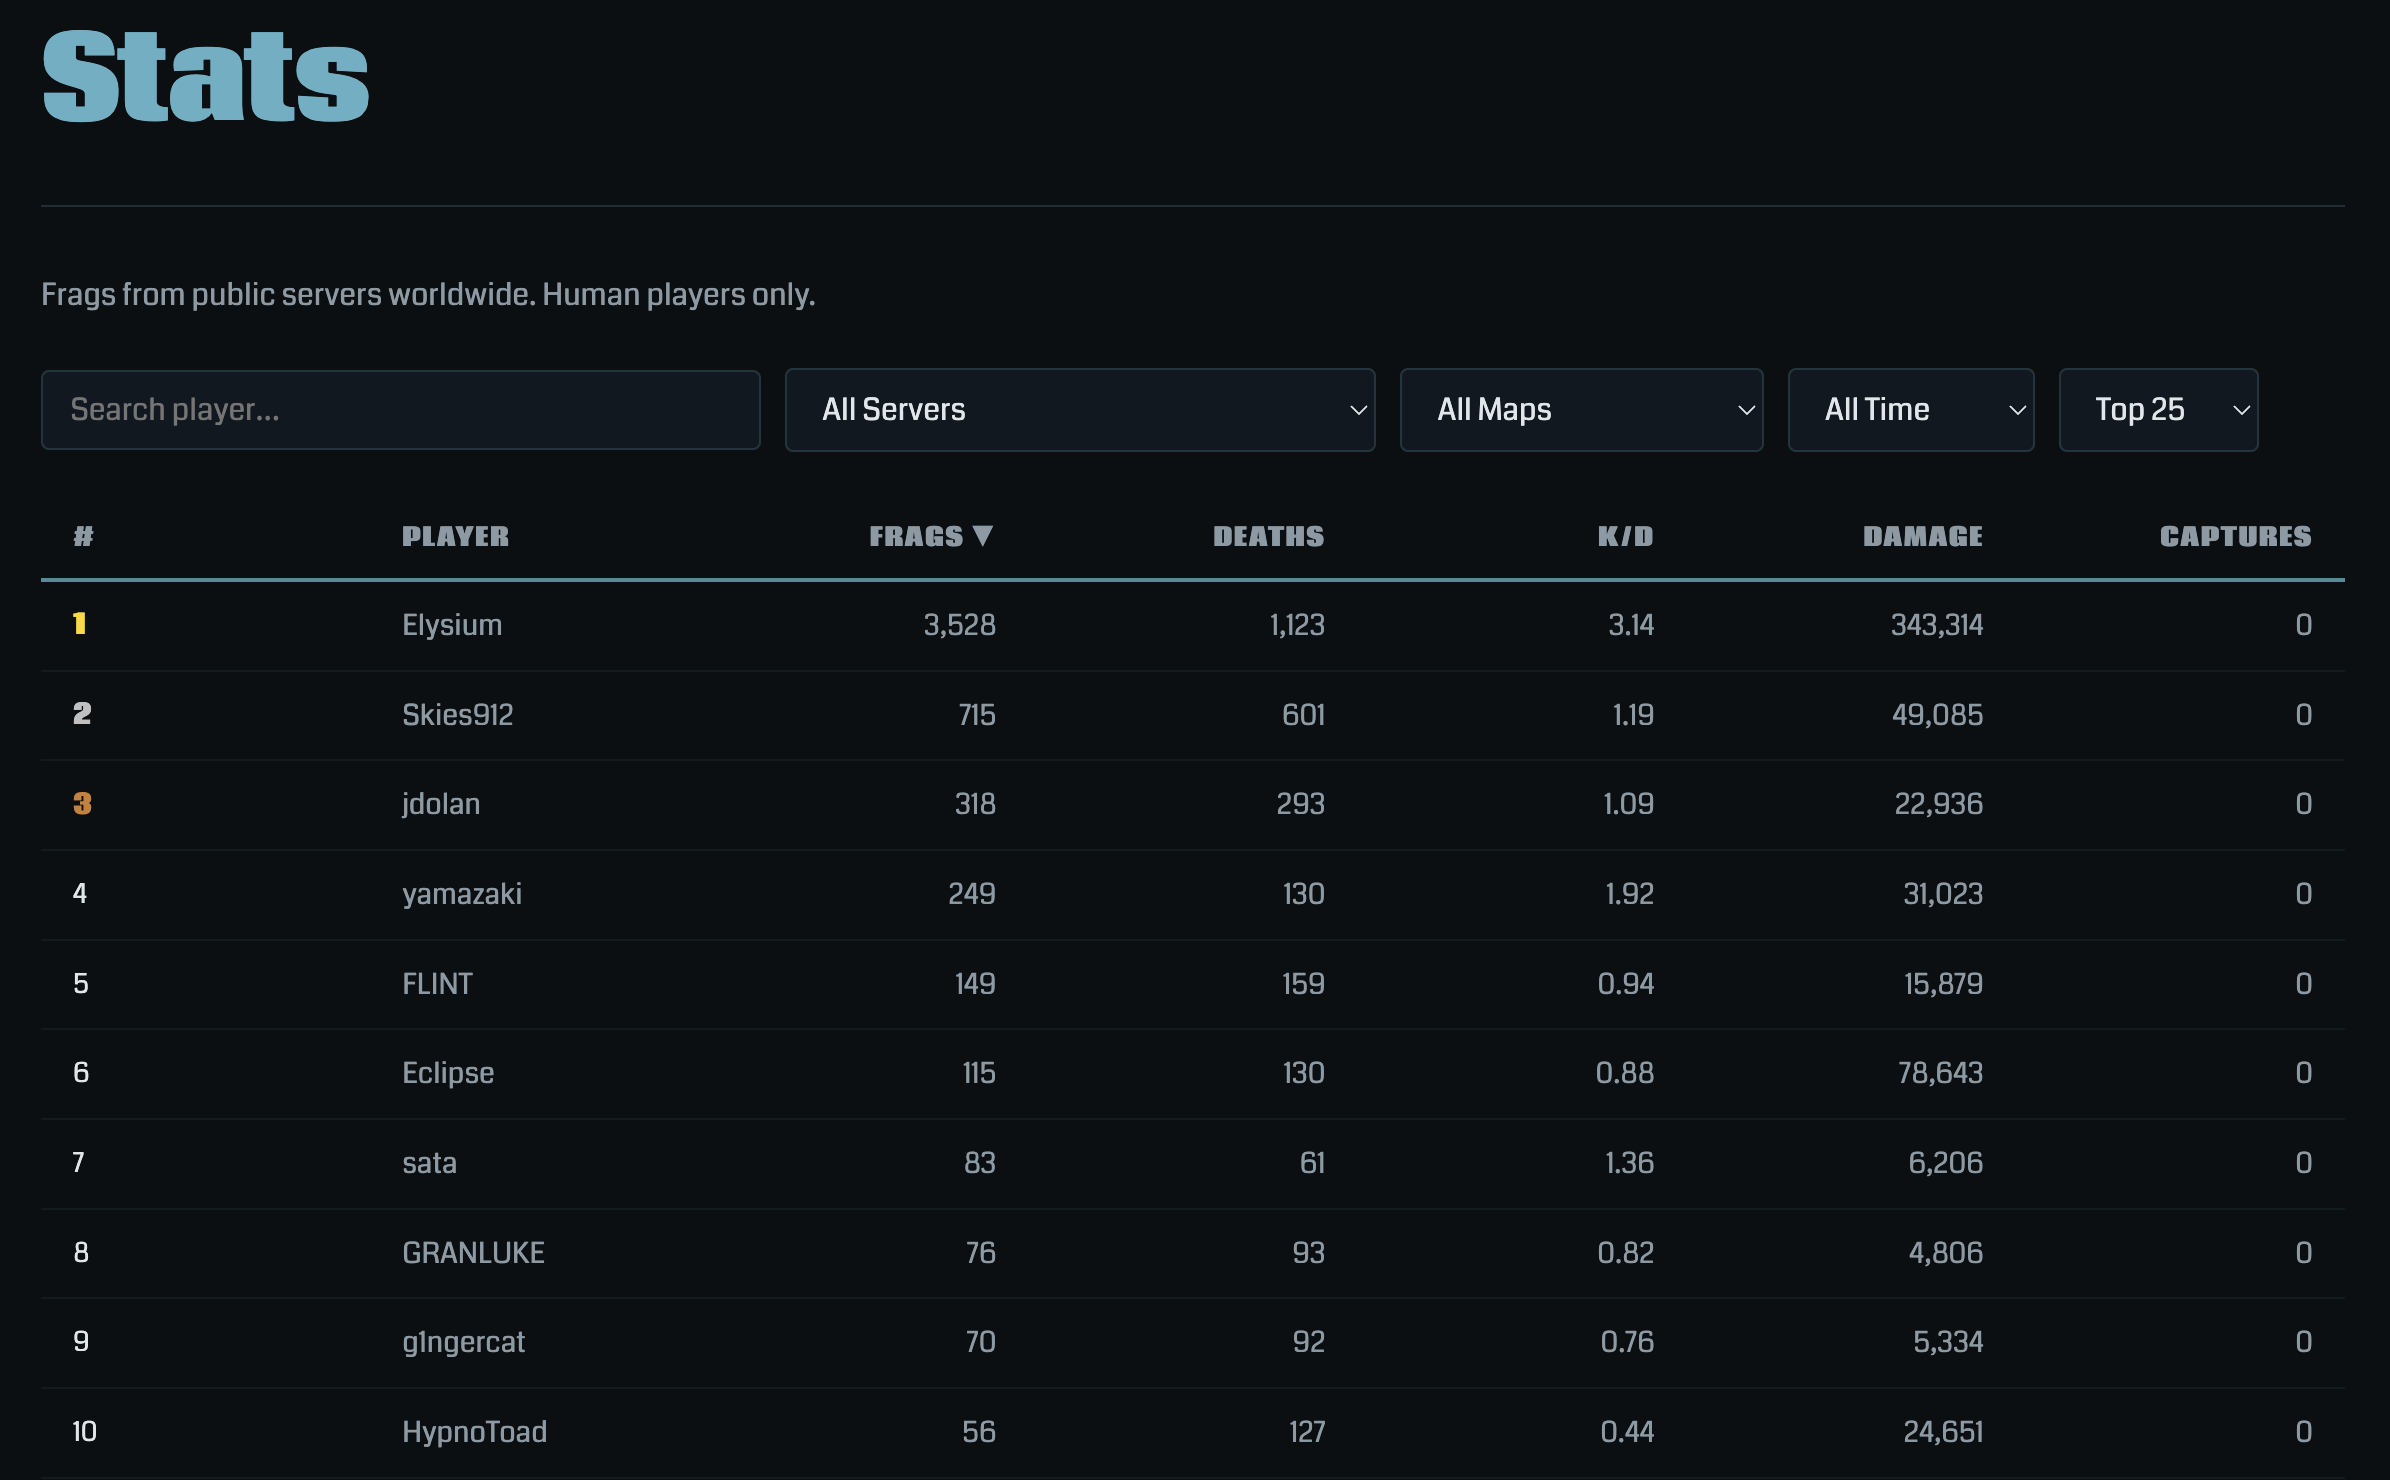Viewport: 2390px width, 1480px height.
Task: Click FLINT's deaths value 159
Action: click(x=1303, y=984)
